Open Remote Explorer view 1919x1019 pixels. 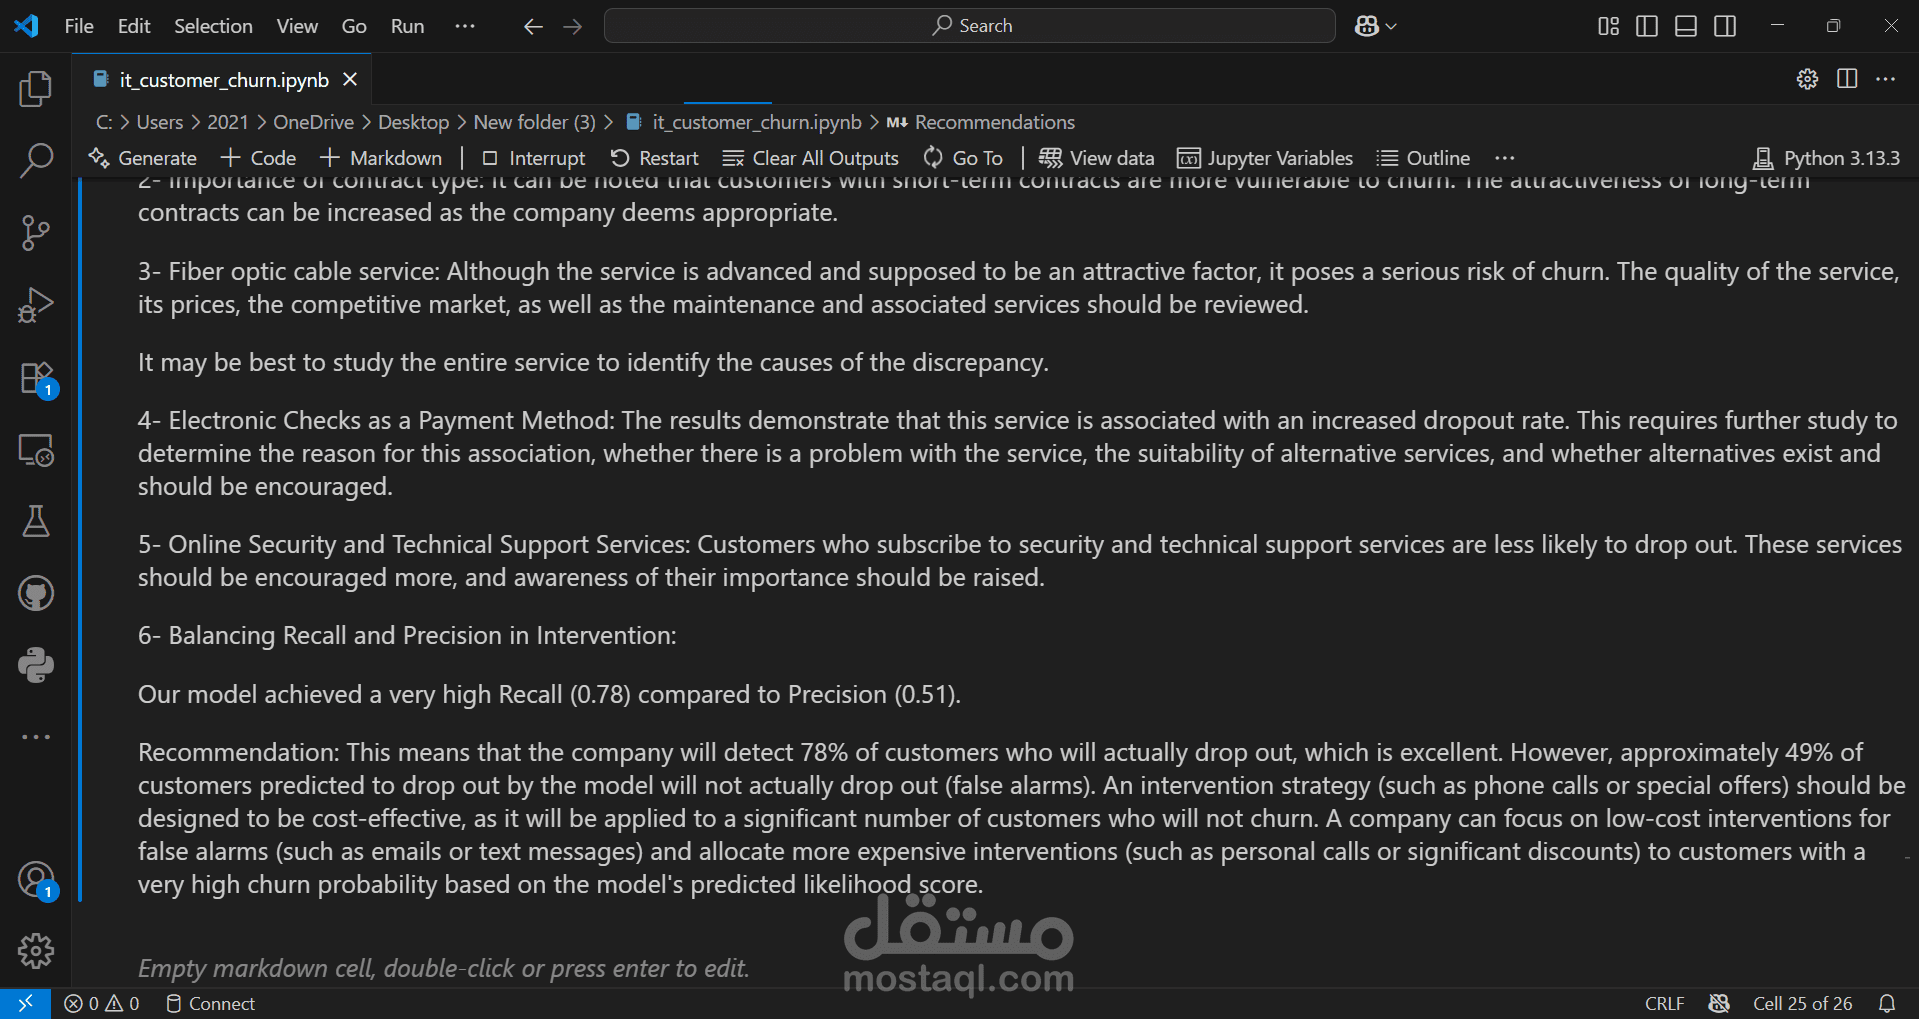pyautogui.click(x=36, y=450)
